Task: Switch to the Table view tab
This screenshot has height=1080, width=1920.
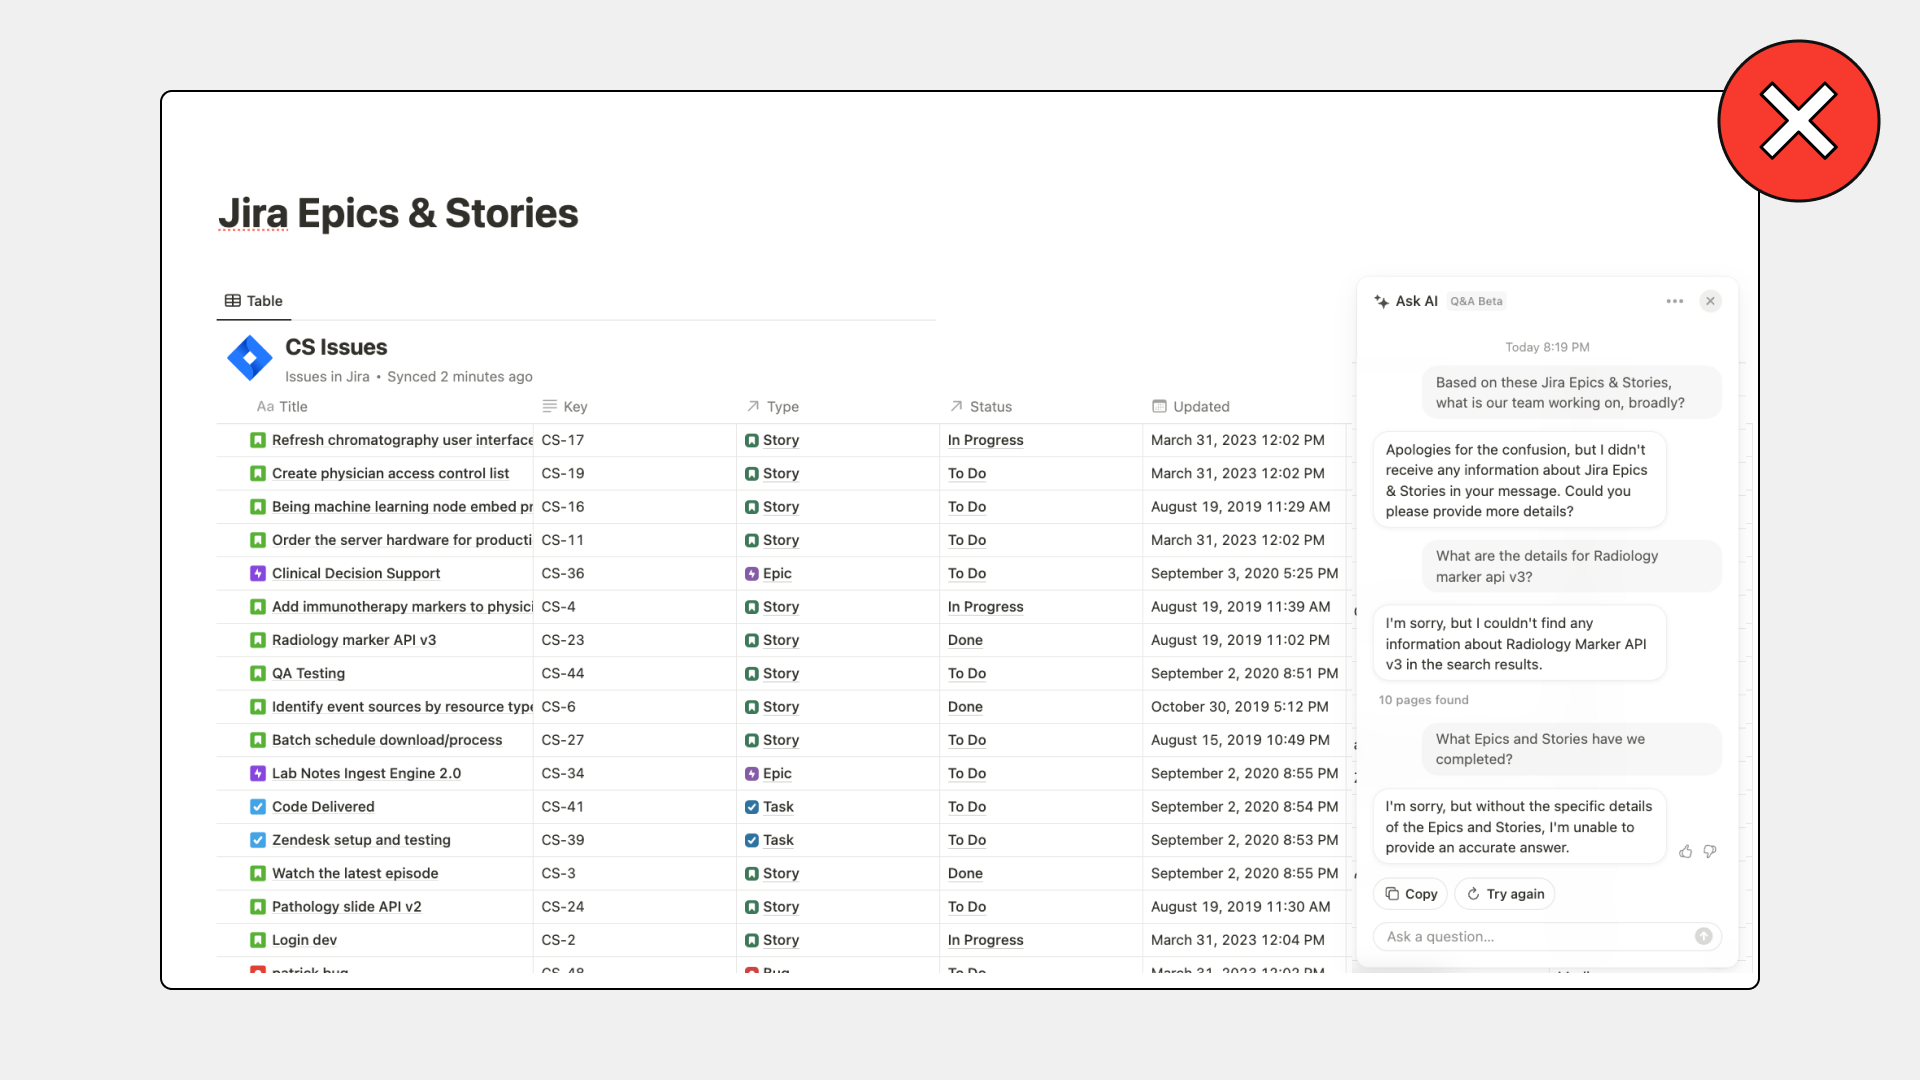Action: click(254, 301)
